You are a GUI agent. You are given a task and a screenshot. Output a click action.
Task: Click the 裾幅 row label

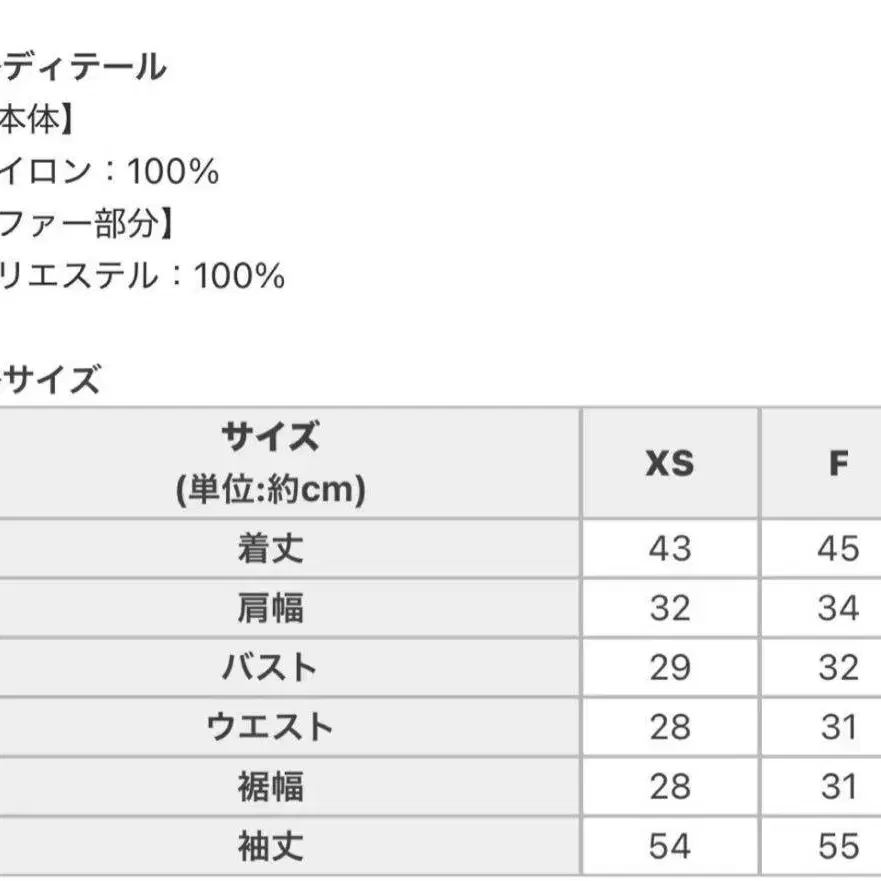click(271, 787)
